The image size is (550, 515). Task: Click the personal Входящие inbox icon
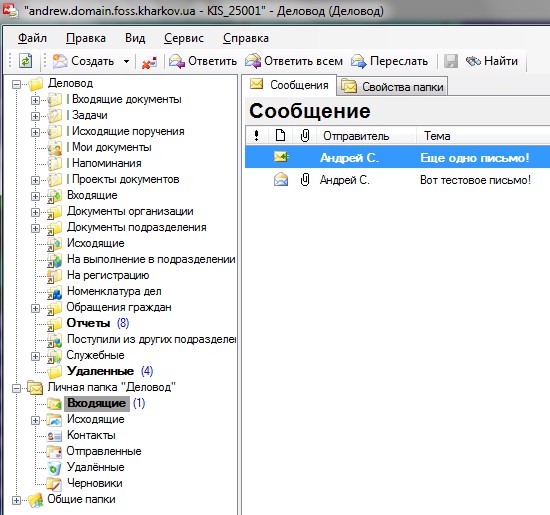point(55,404)
